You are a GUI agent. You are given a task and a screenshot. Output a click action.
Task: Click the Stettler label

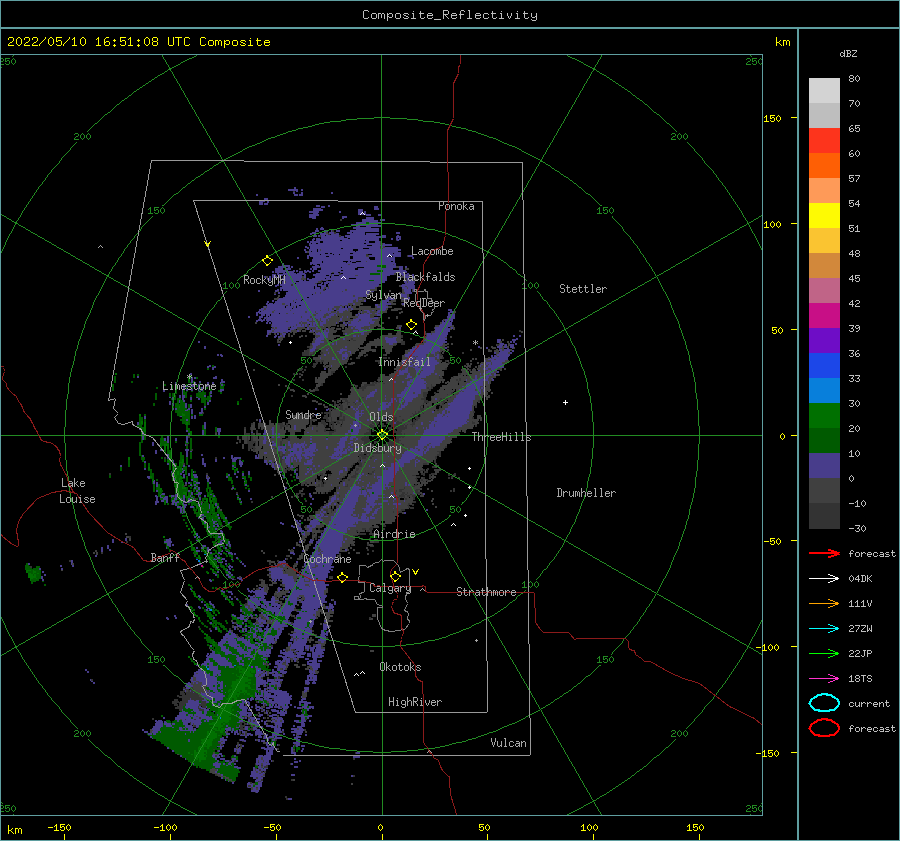coord(583,289)
